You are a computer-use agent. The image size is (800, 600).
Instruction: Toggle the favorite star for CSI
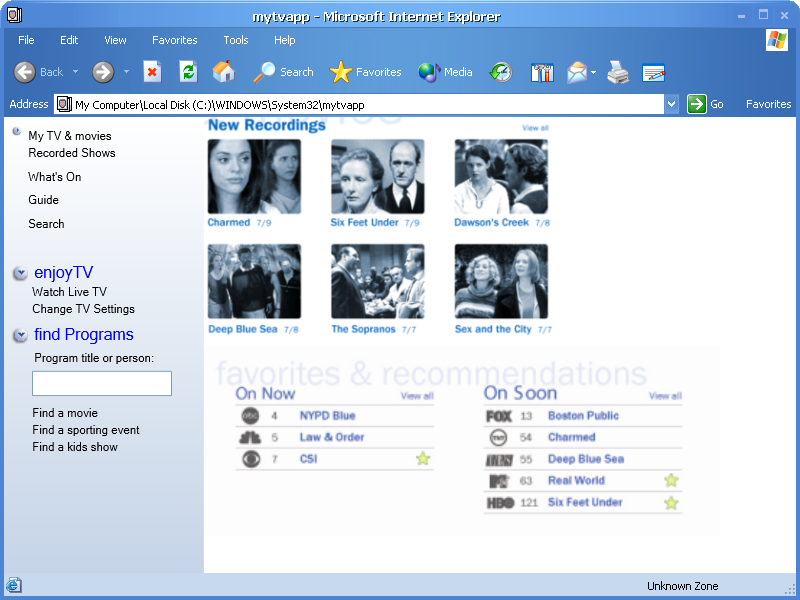tap(423, 459)
